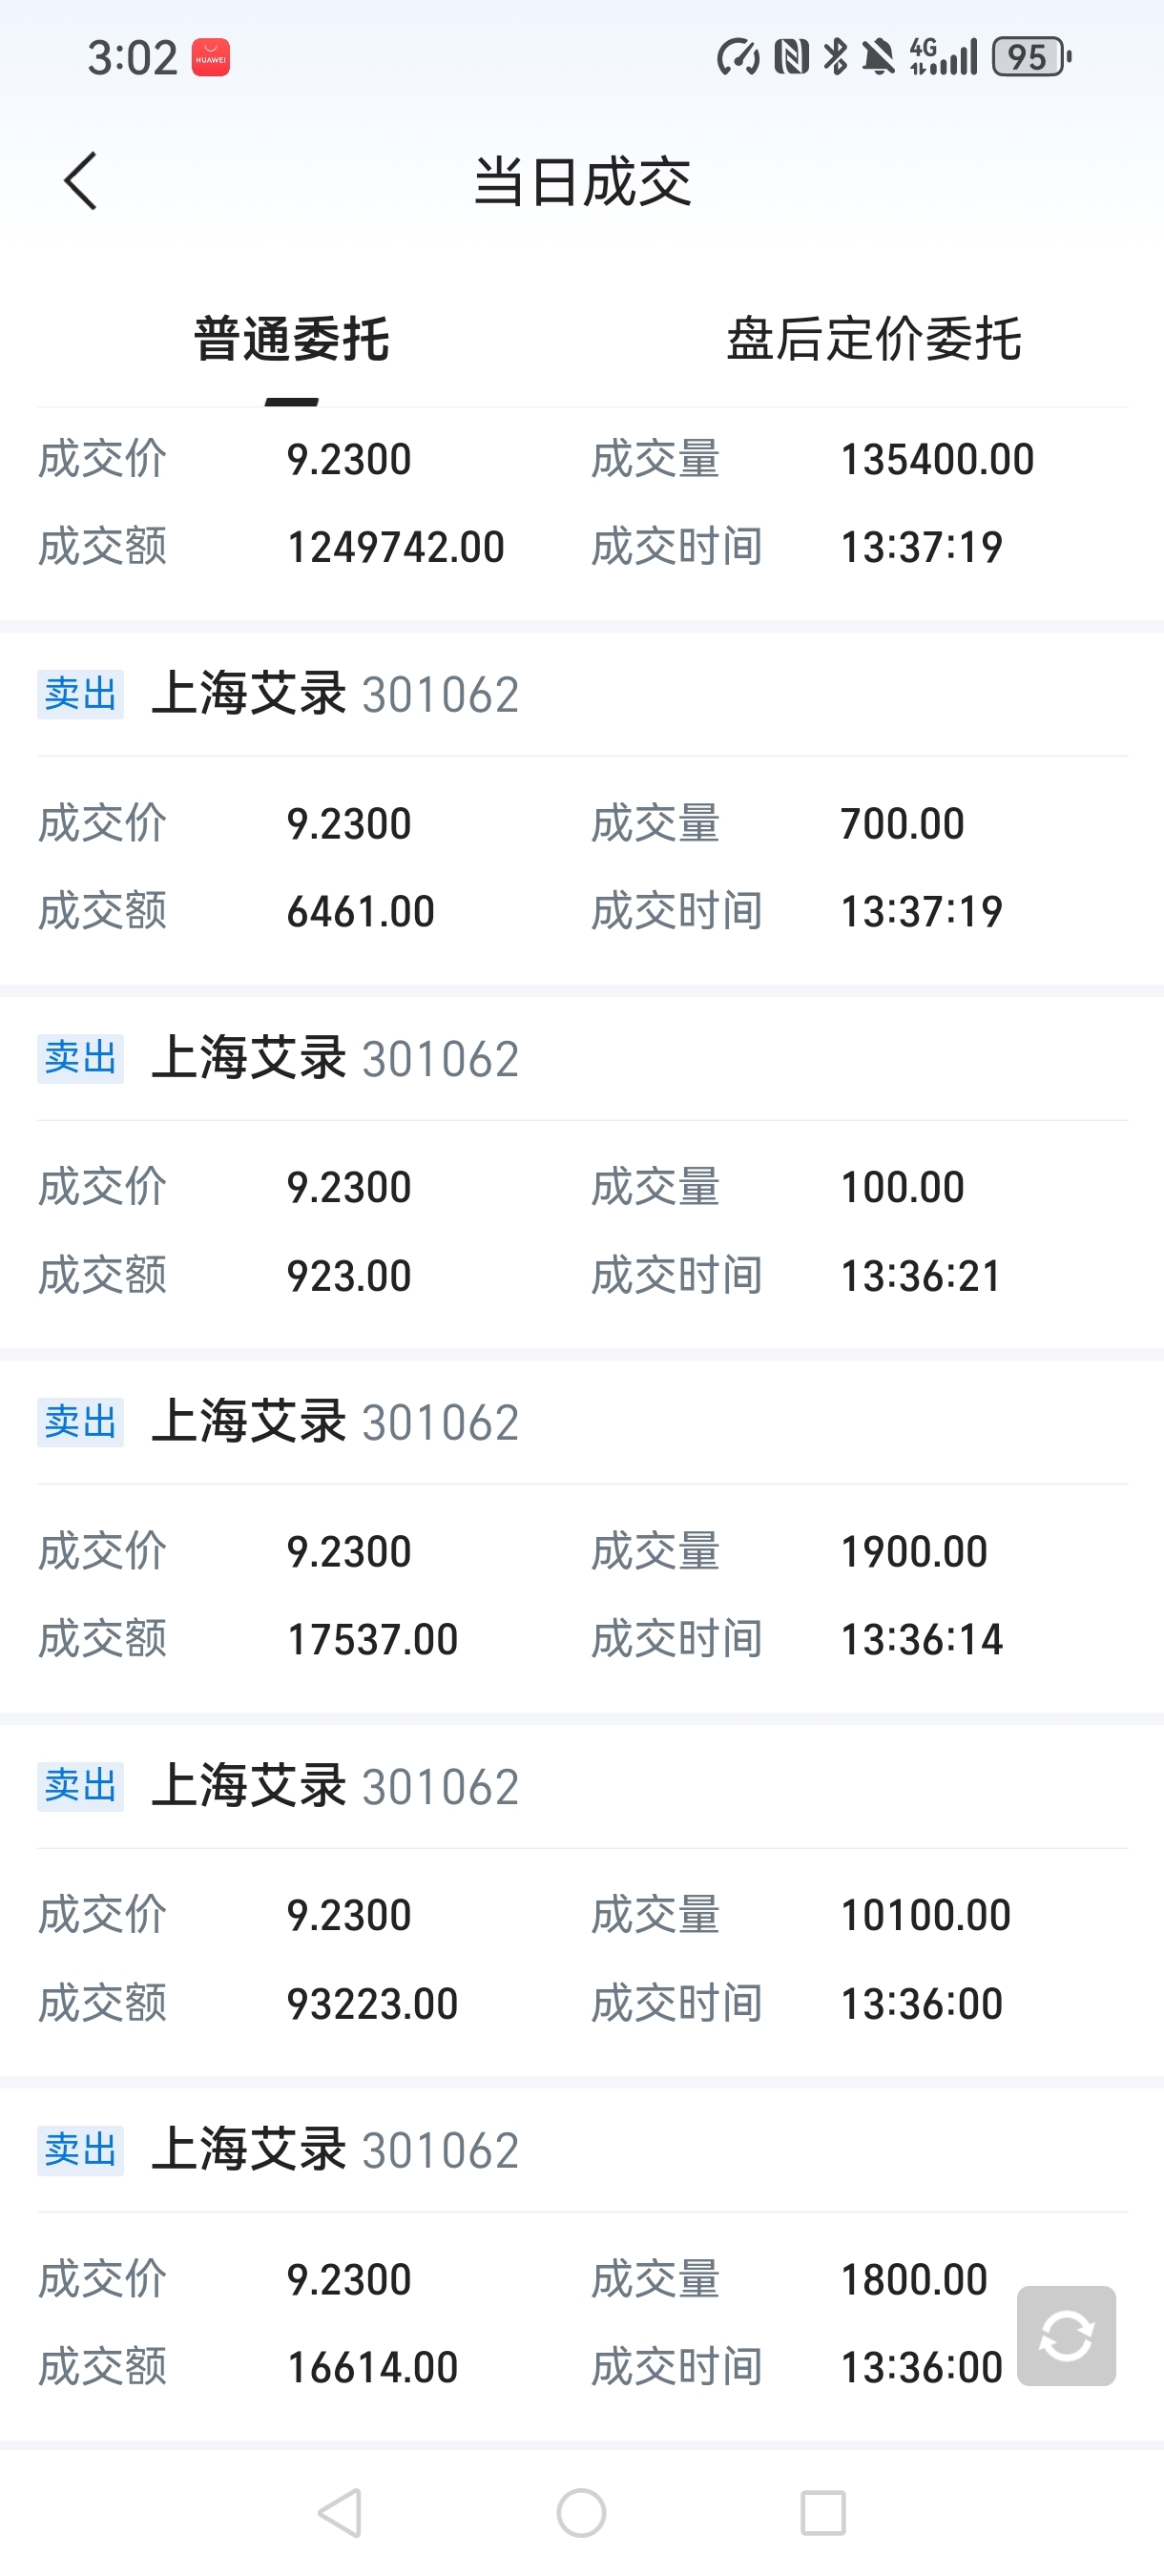This screenshot has height=2576, width=1164.
Task: Tap the battery indicator showing 95
Action: tap(1030, 57)
